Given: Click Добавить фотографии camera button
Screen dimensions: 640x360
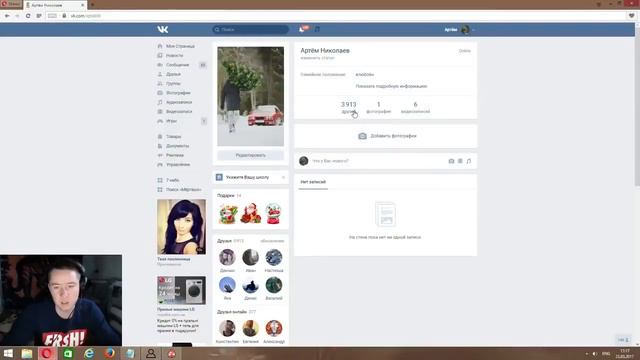Looking at the screenshot, I should click(x=387, y=136).
